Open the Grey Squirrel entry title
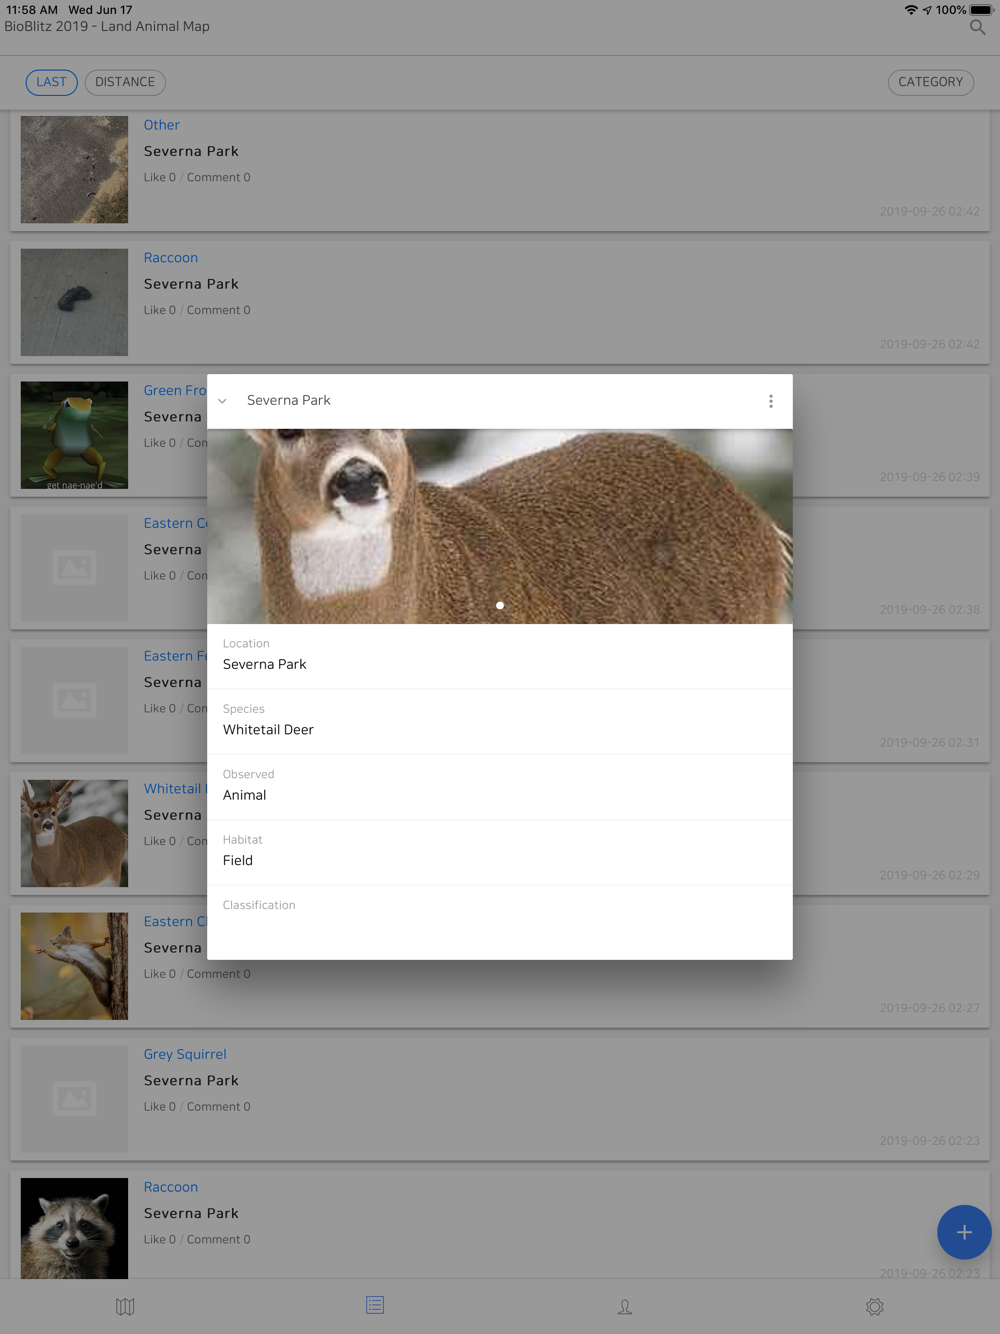The height and width of the screenshot is (1334, 1000). 185,1054
